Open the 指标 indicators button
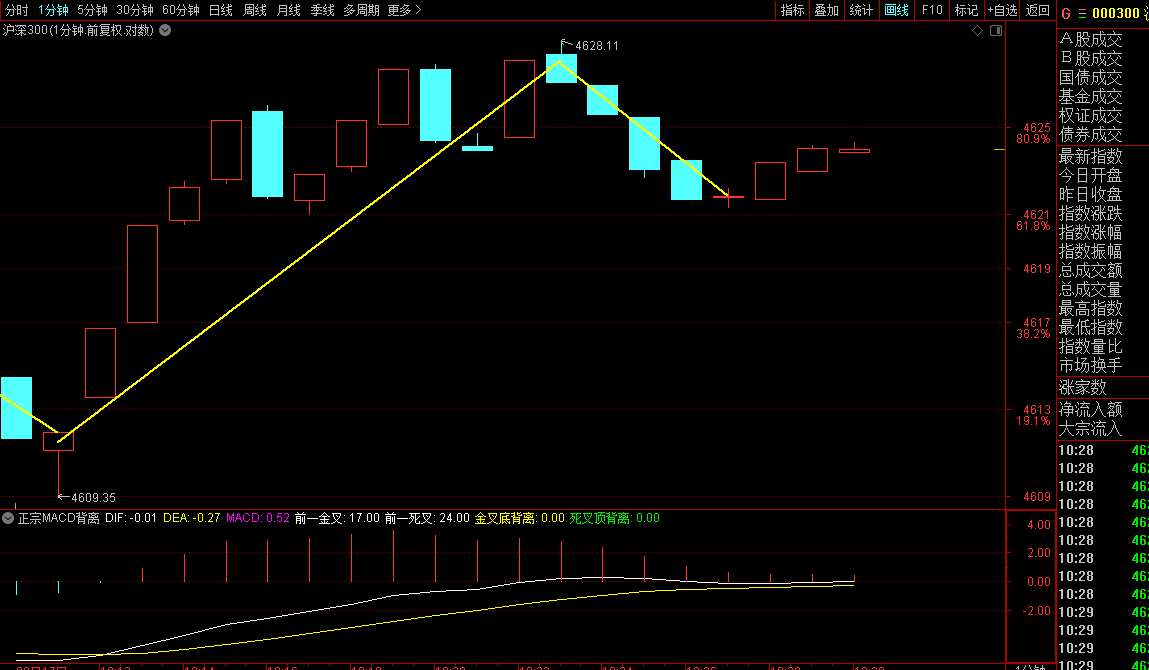Image resolution: width=1149 pixels, height=670 pixels. point(792,10)
